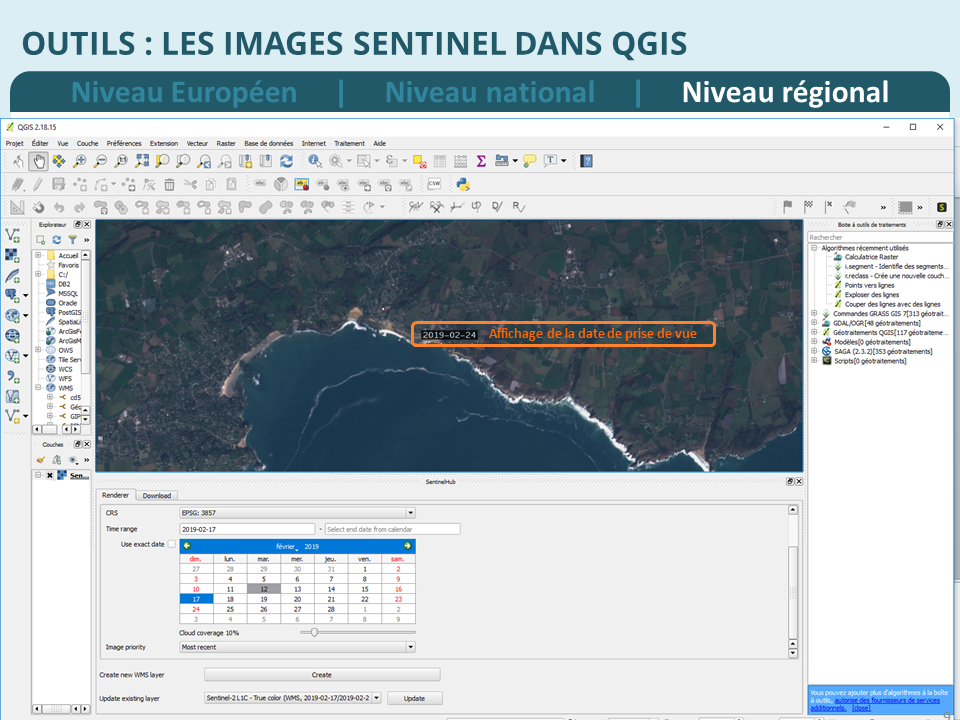
Task: Select the Renderer tab
Action: point(115,495)
